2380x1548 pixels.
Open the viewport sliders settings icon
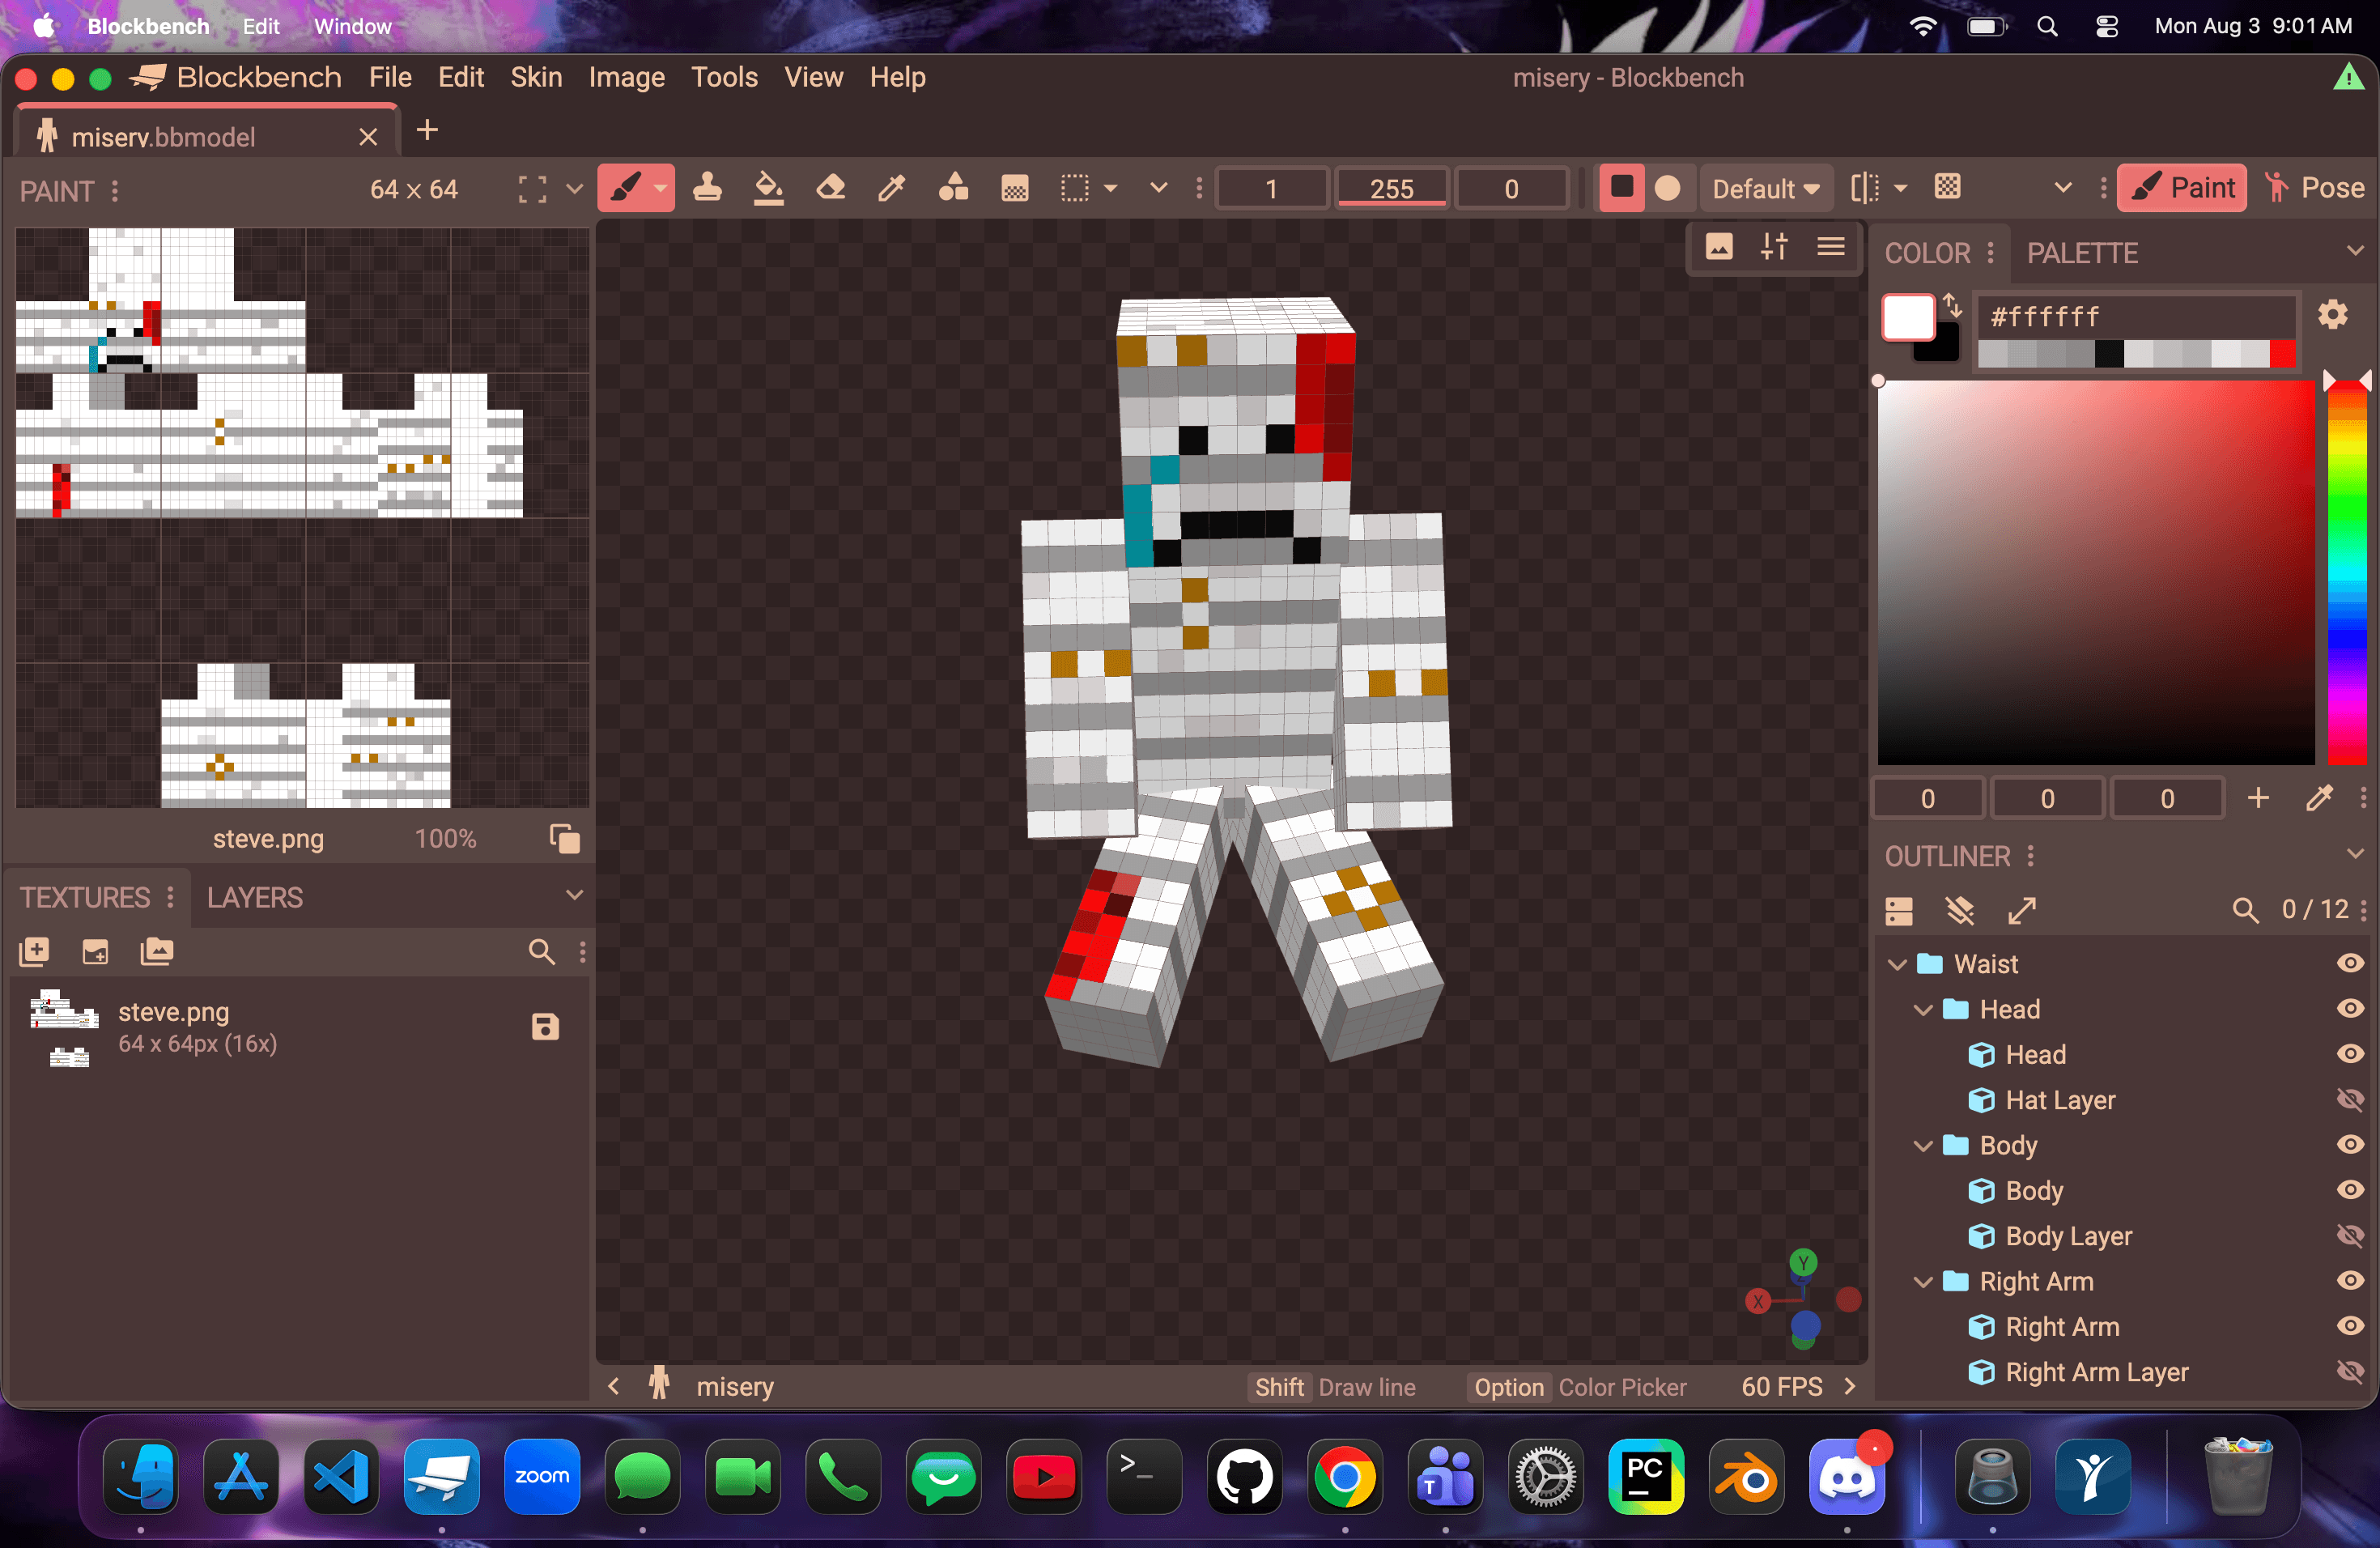click(1775, 247)
